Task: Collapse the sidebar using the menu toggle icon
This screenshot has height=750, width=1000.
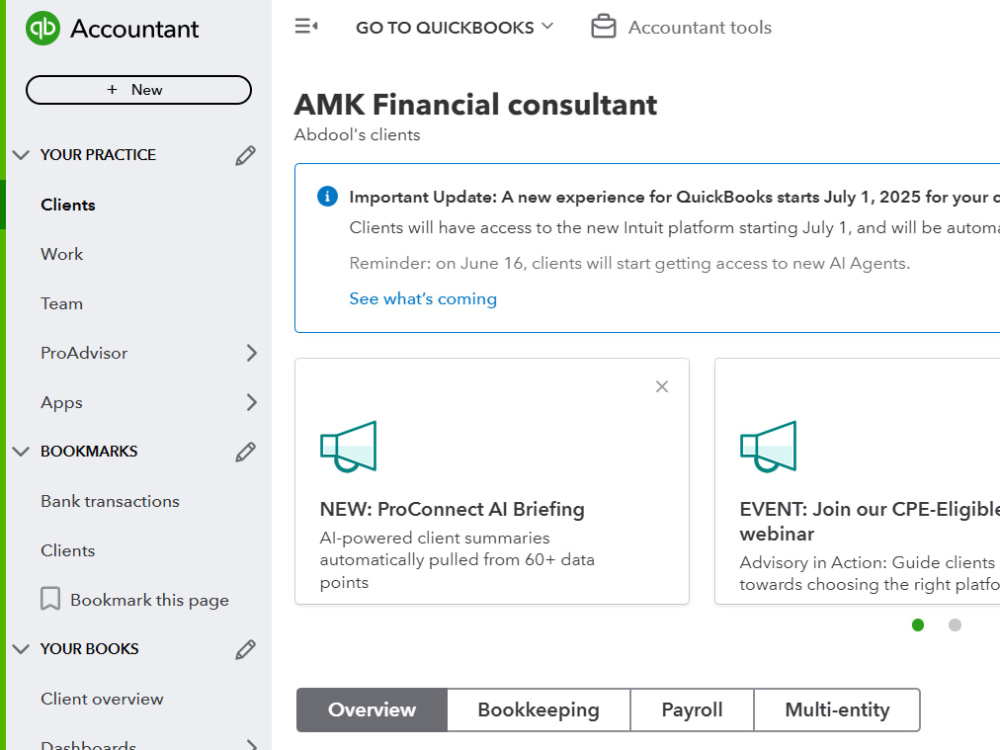Action: coord(306,26)
